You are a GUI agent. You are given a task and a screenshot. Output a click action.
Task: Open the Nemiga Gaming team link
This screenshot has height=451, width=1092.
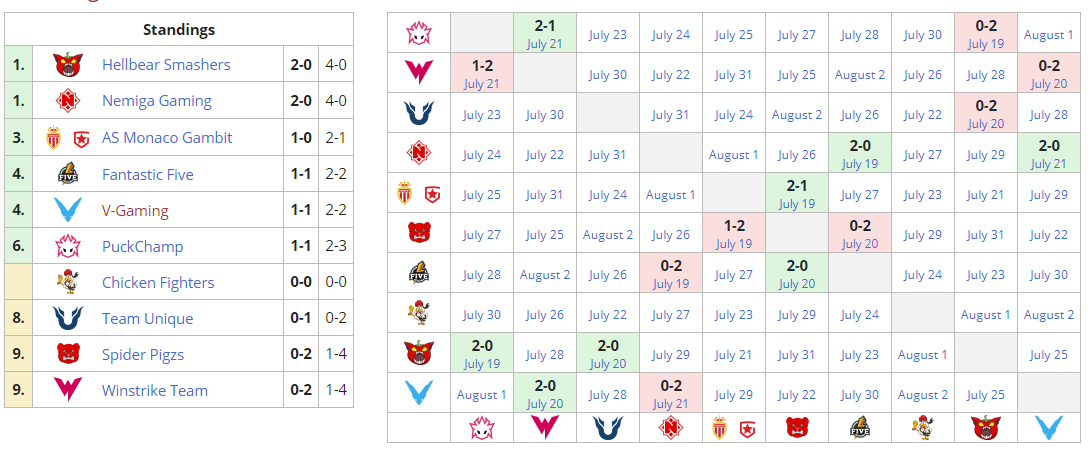tap(157, 101)
